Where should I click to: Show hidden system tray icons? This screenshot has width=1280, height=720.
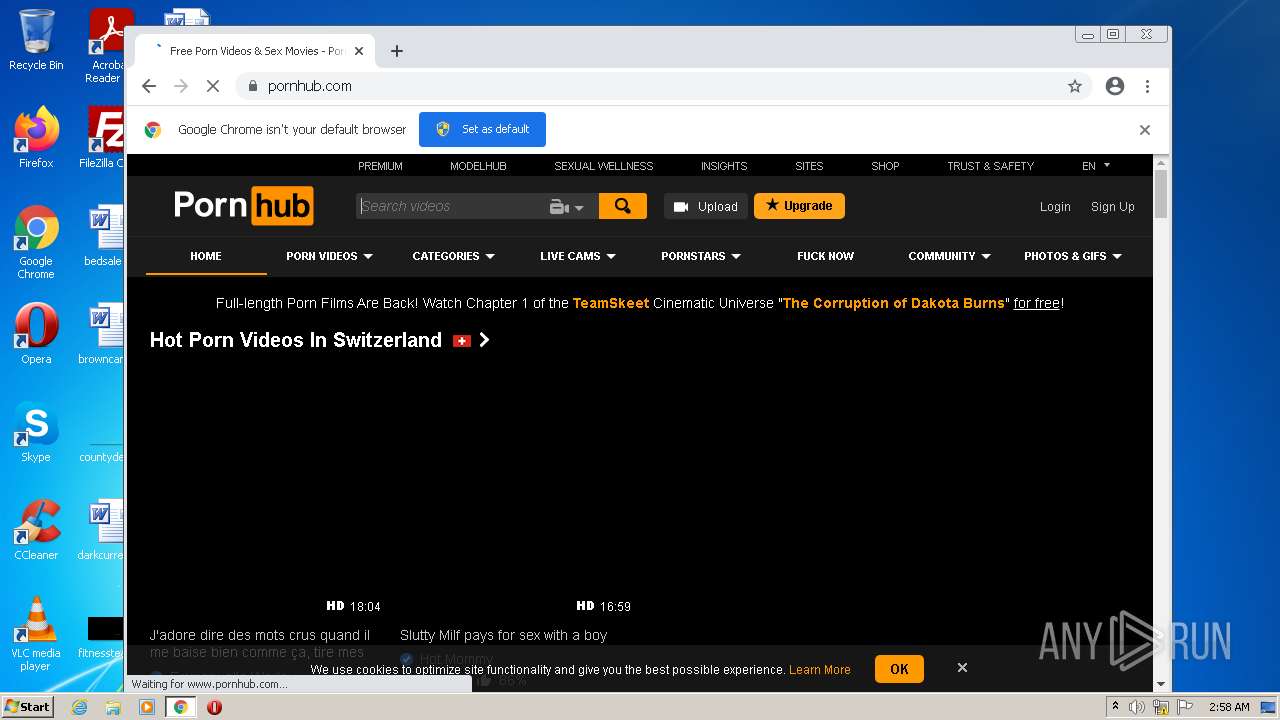pos(1115,707)
